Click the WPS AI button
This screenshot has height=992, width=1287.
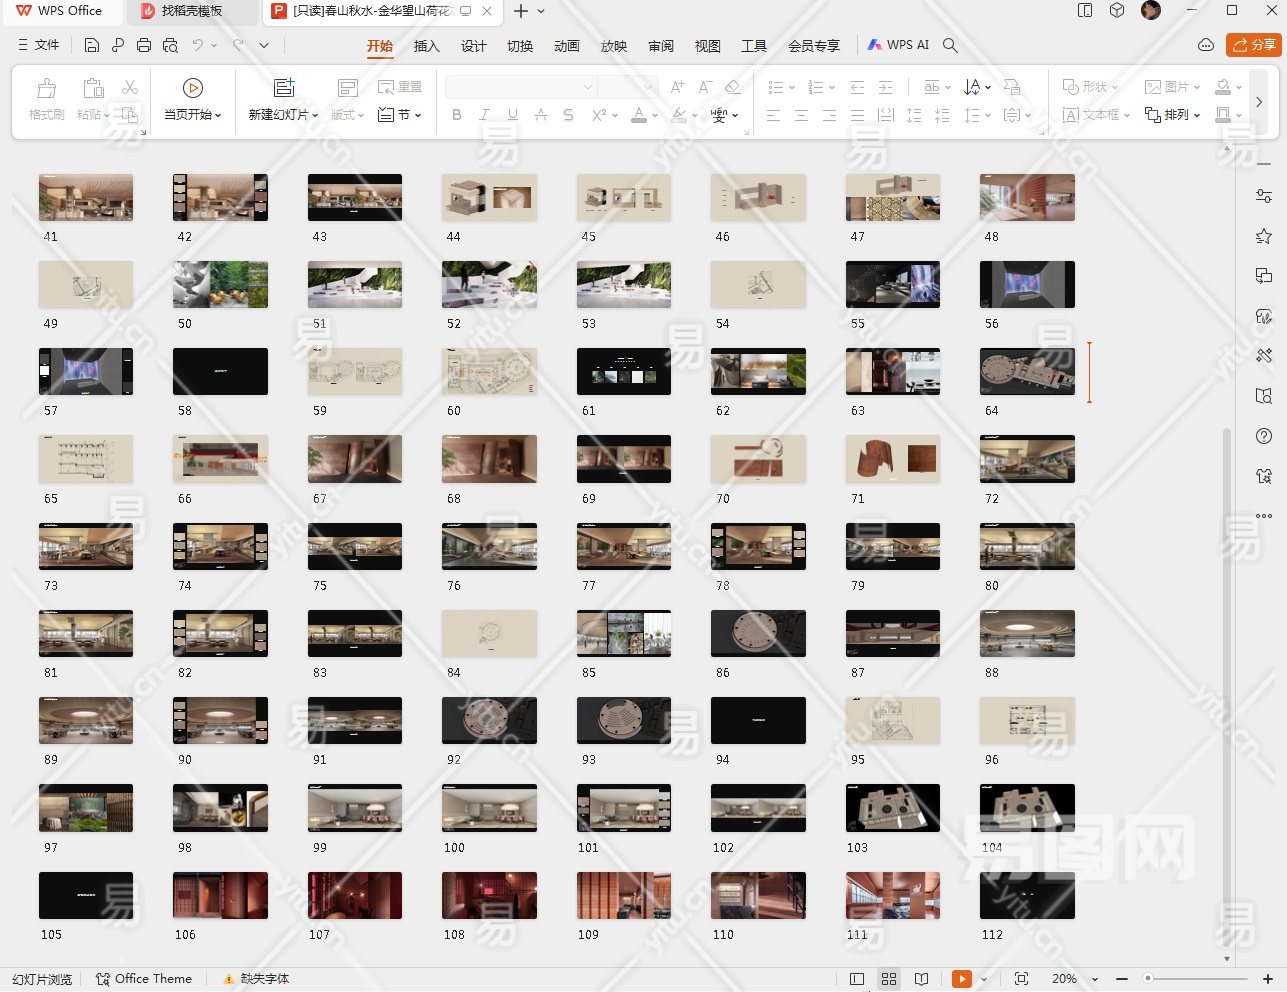point(898,45)
